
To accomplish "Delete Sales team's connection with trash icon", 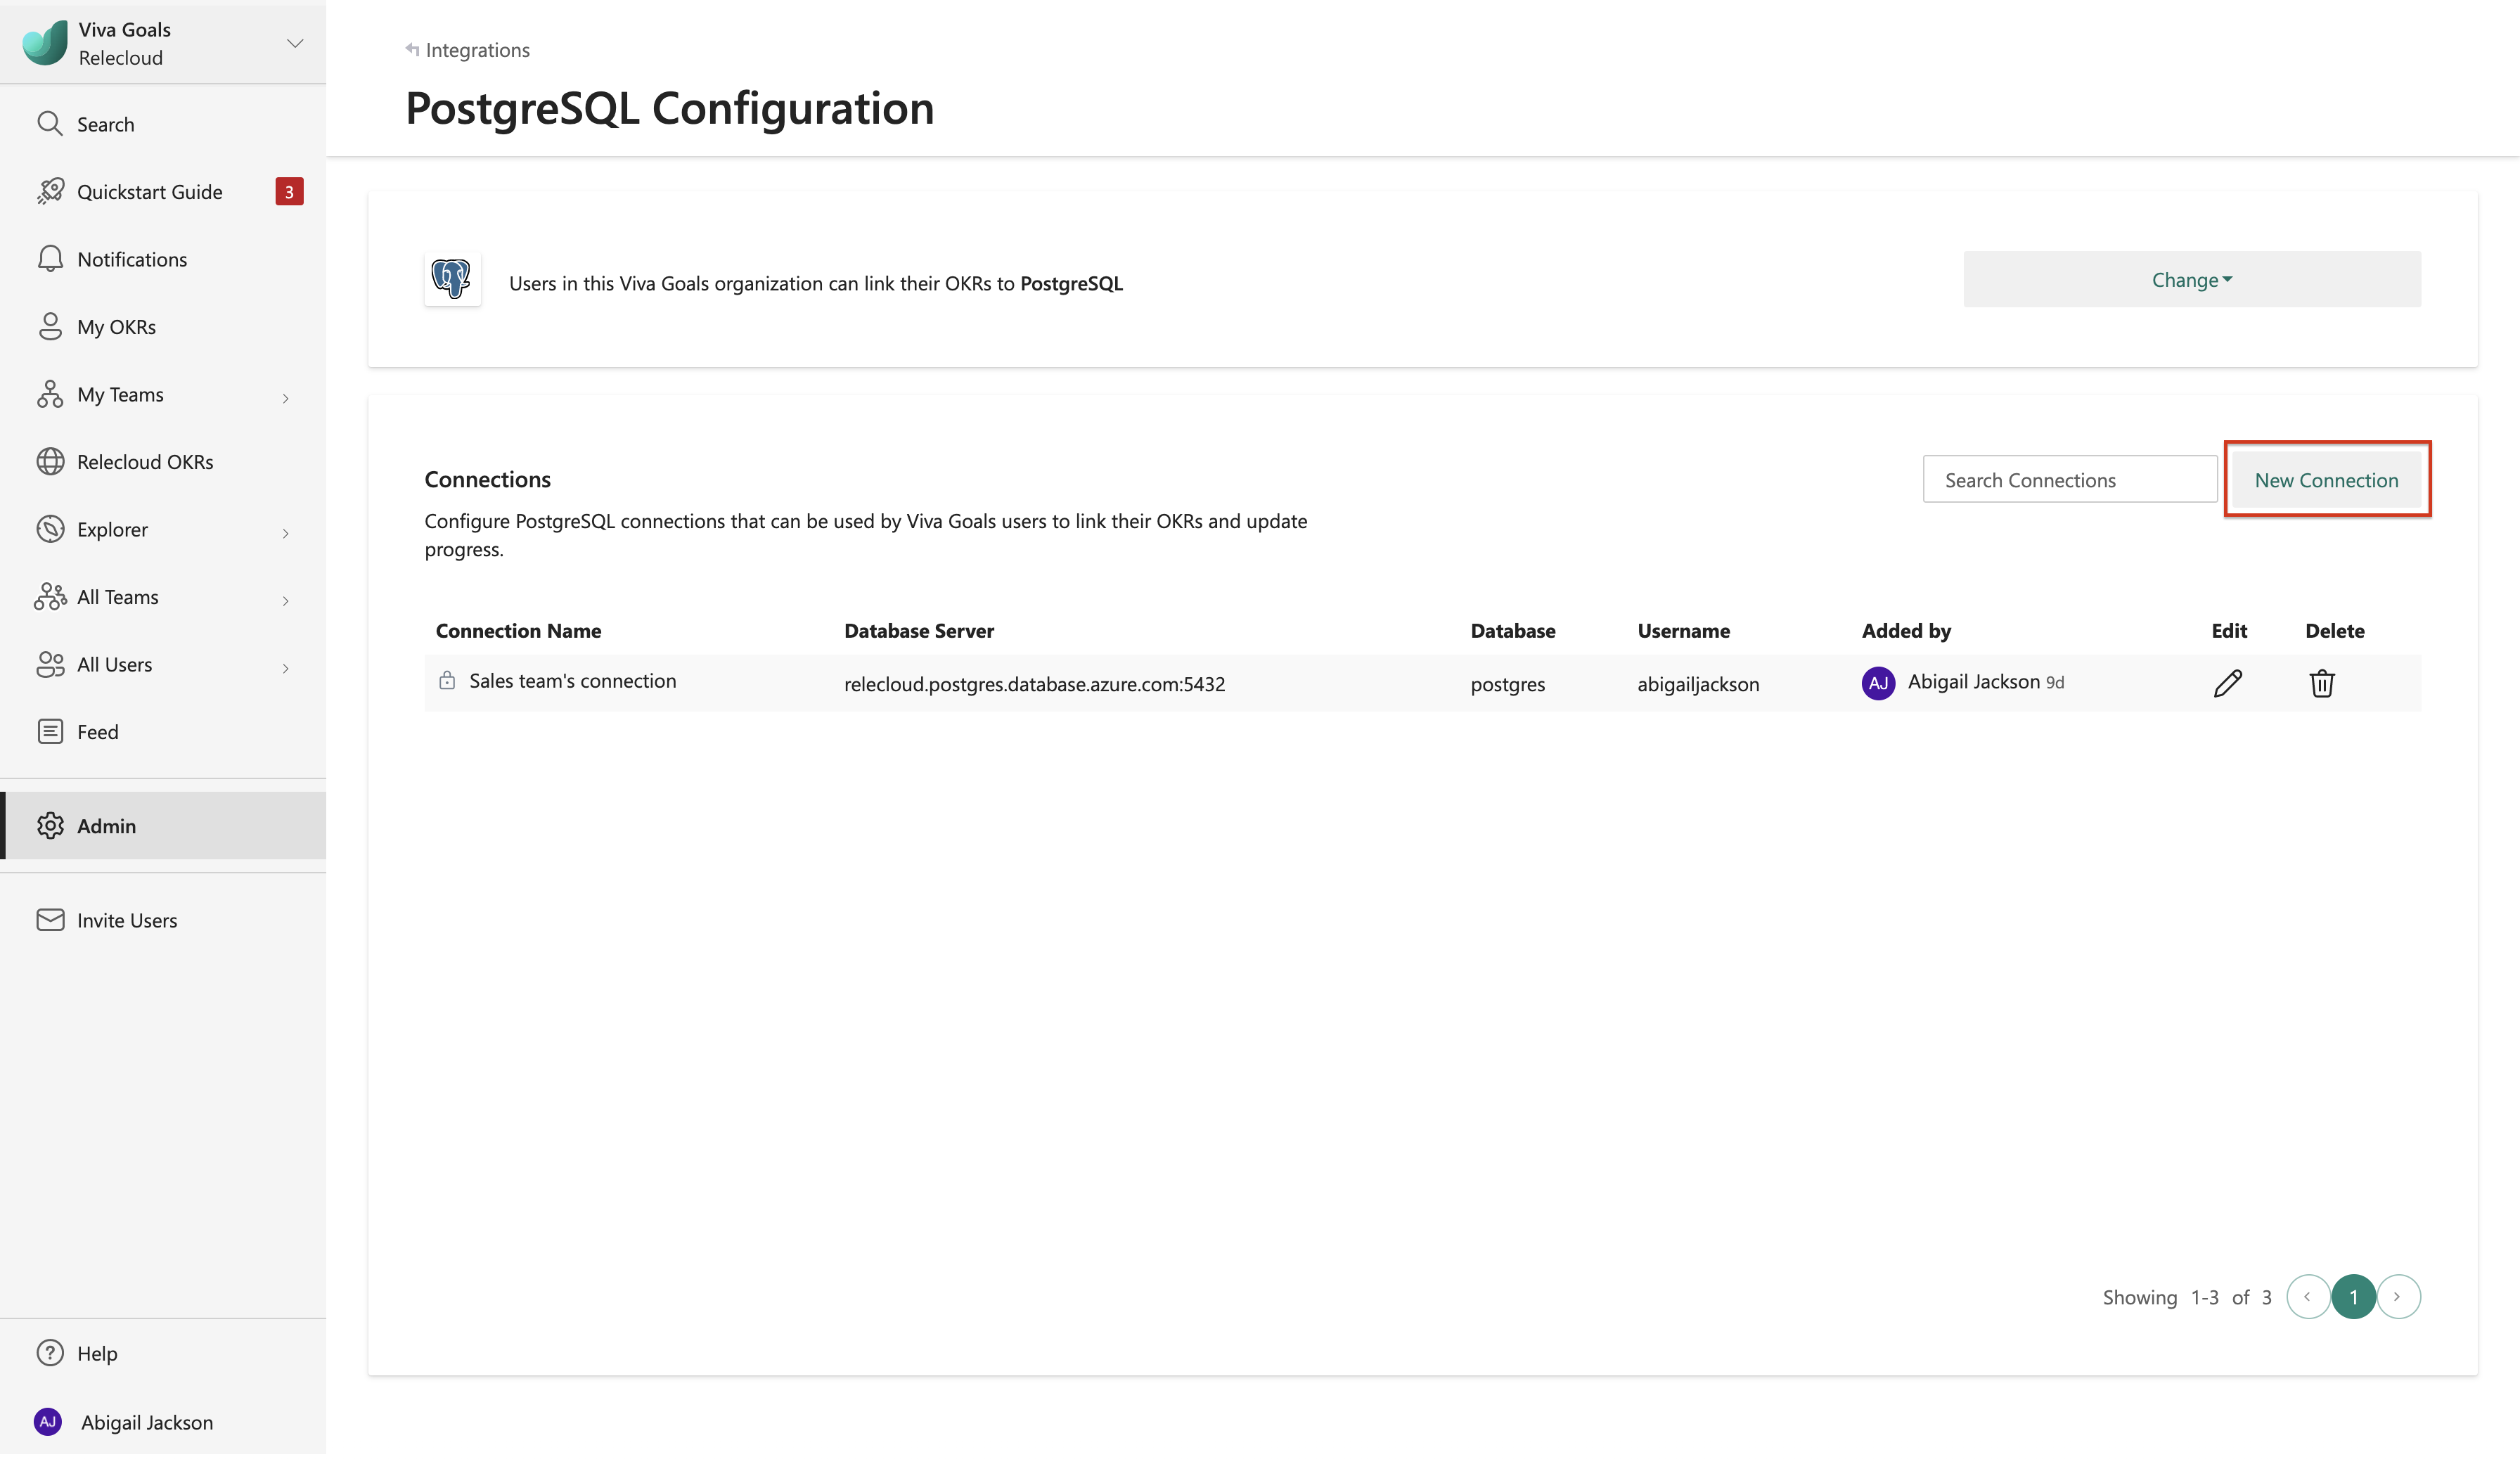I will [x=2321, y=683].
